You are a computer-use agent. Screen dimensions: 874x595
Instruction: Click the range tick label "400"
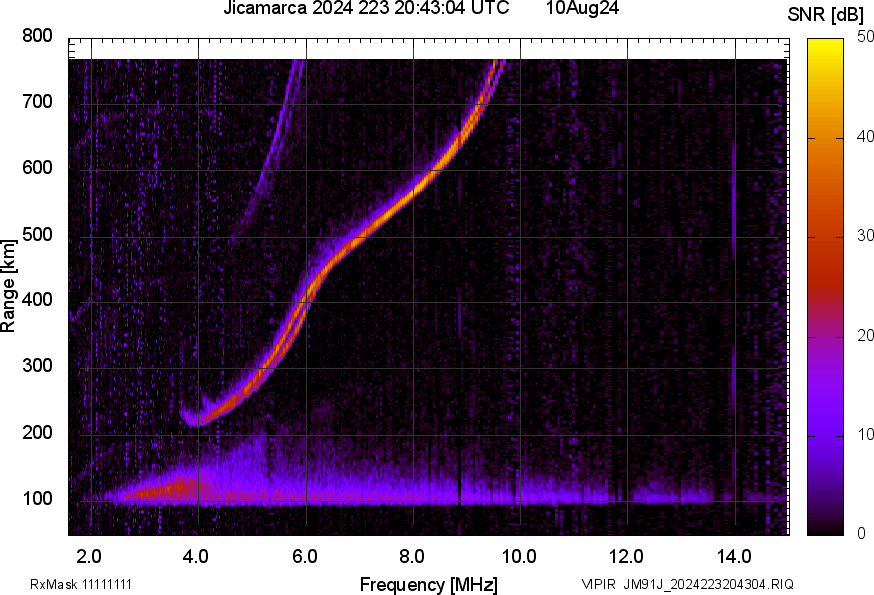click(x=37, y=300)
